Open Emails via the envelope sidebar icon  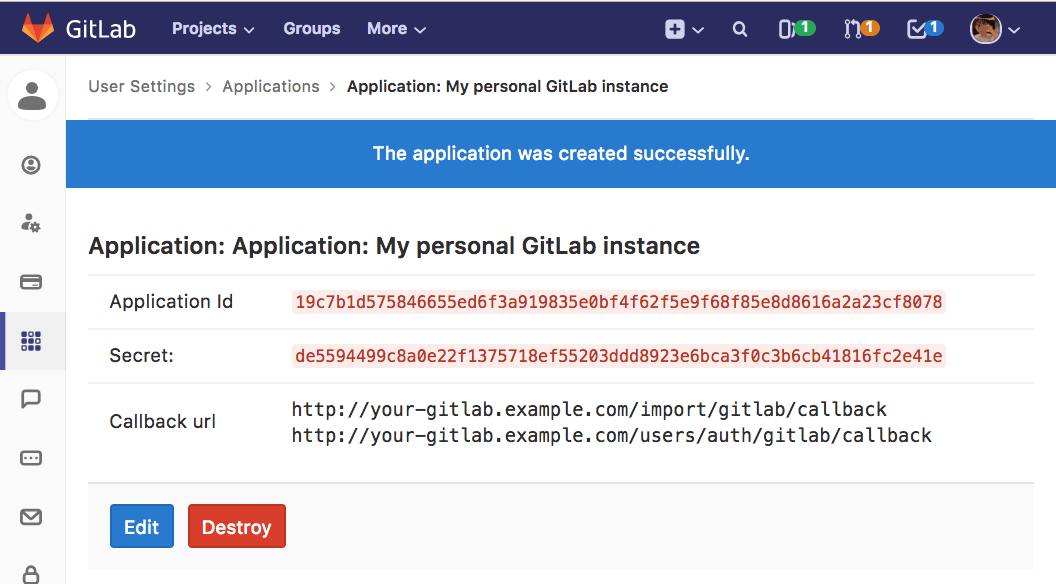point(31,518)
